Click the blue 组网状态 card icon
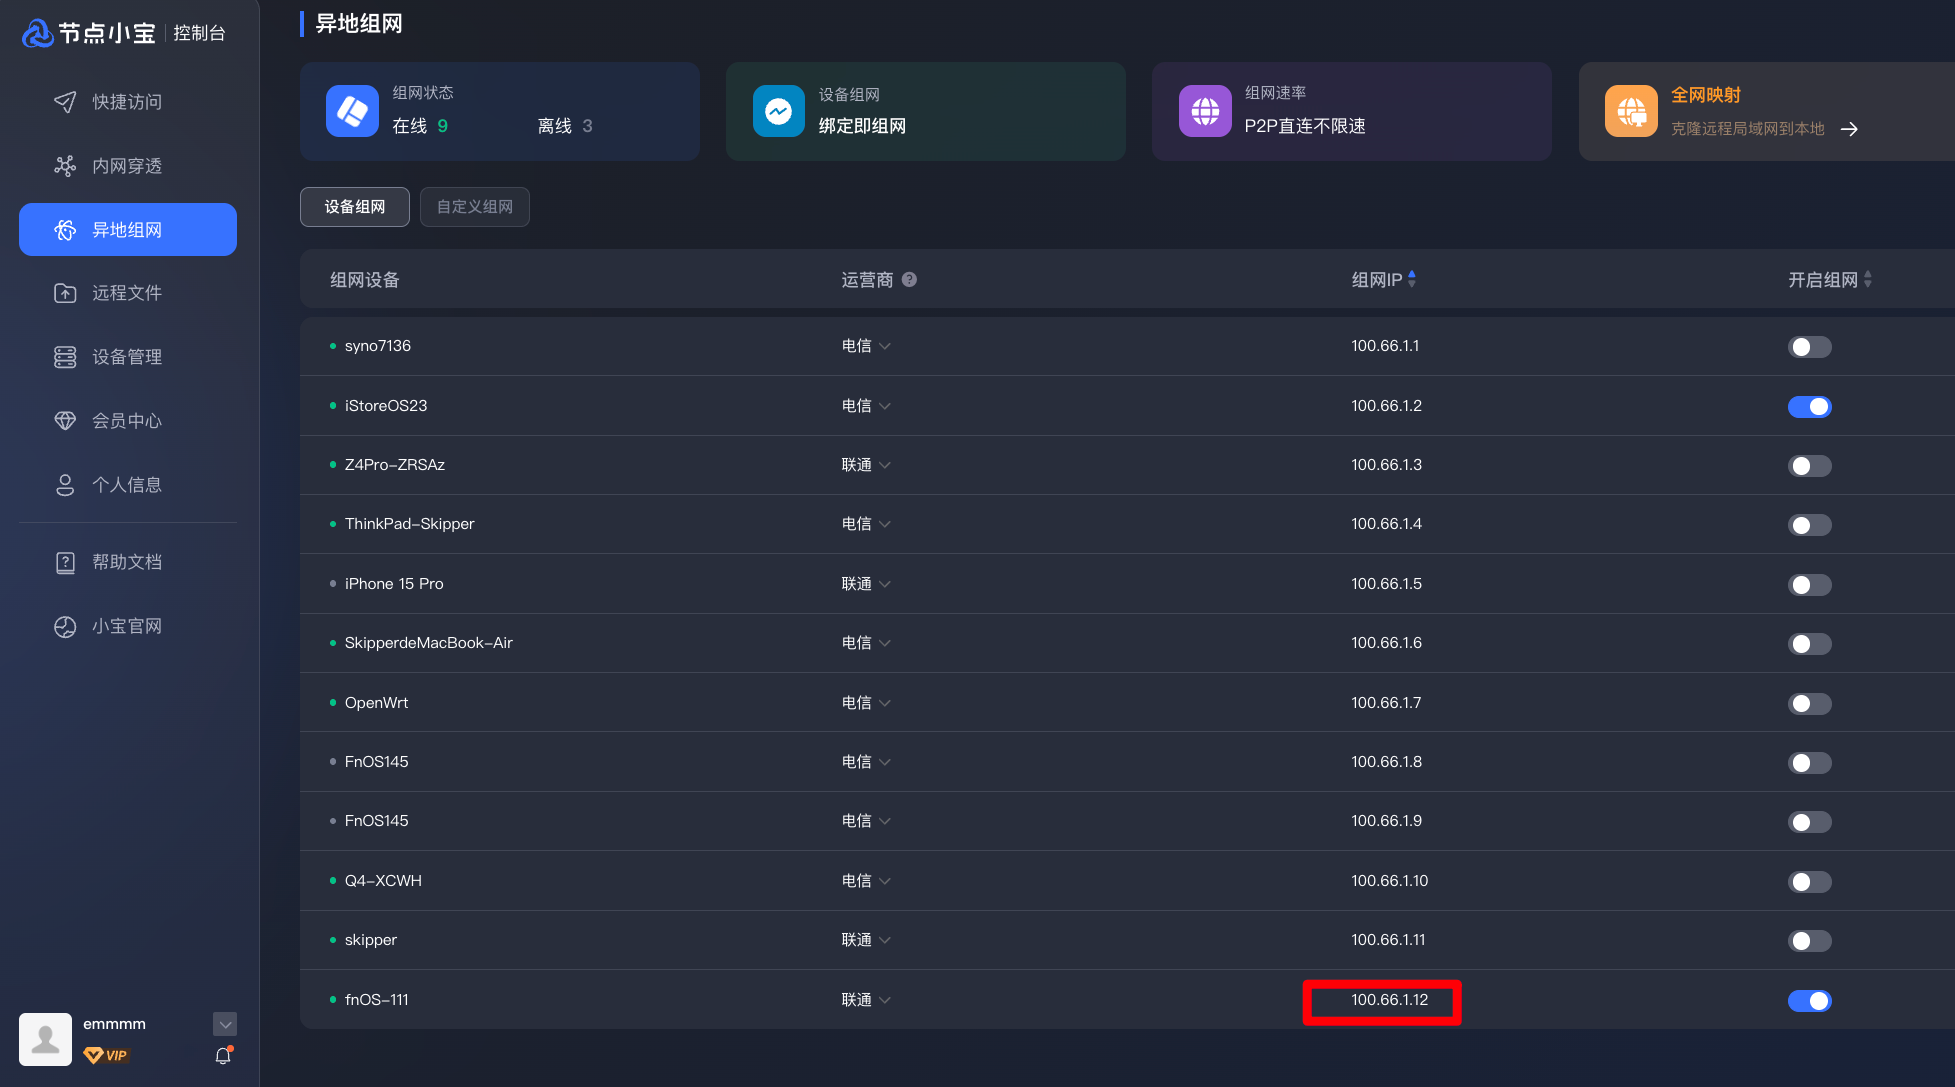The height and width of the screenshot is (1087, 1955). [x=352, y=111]
